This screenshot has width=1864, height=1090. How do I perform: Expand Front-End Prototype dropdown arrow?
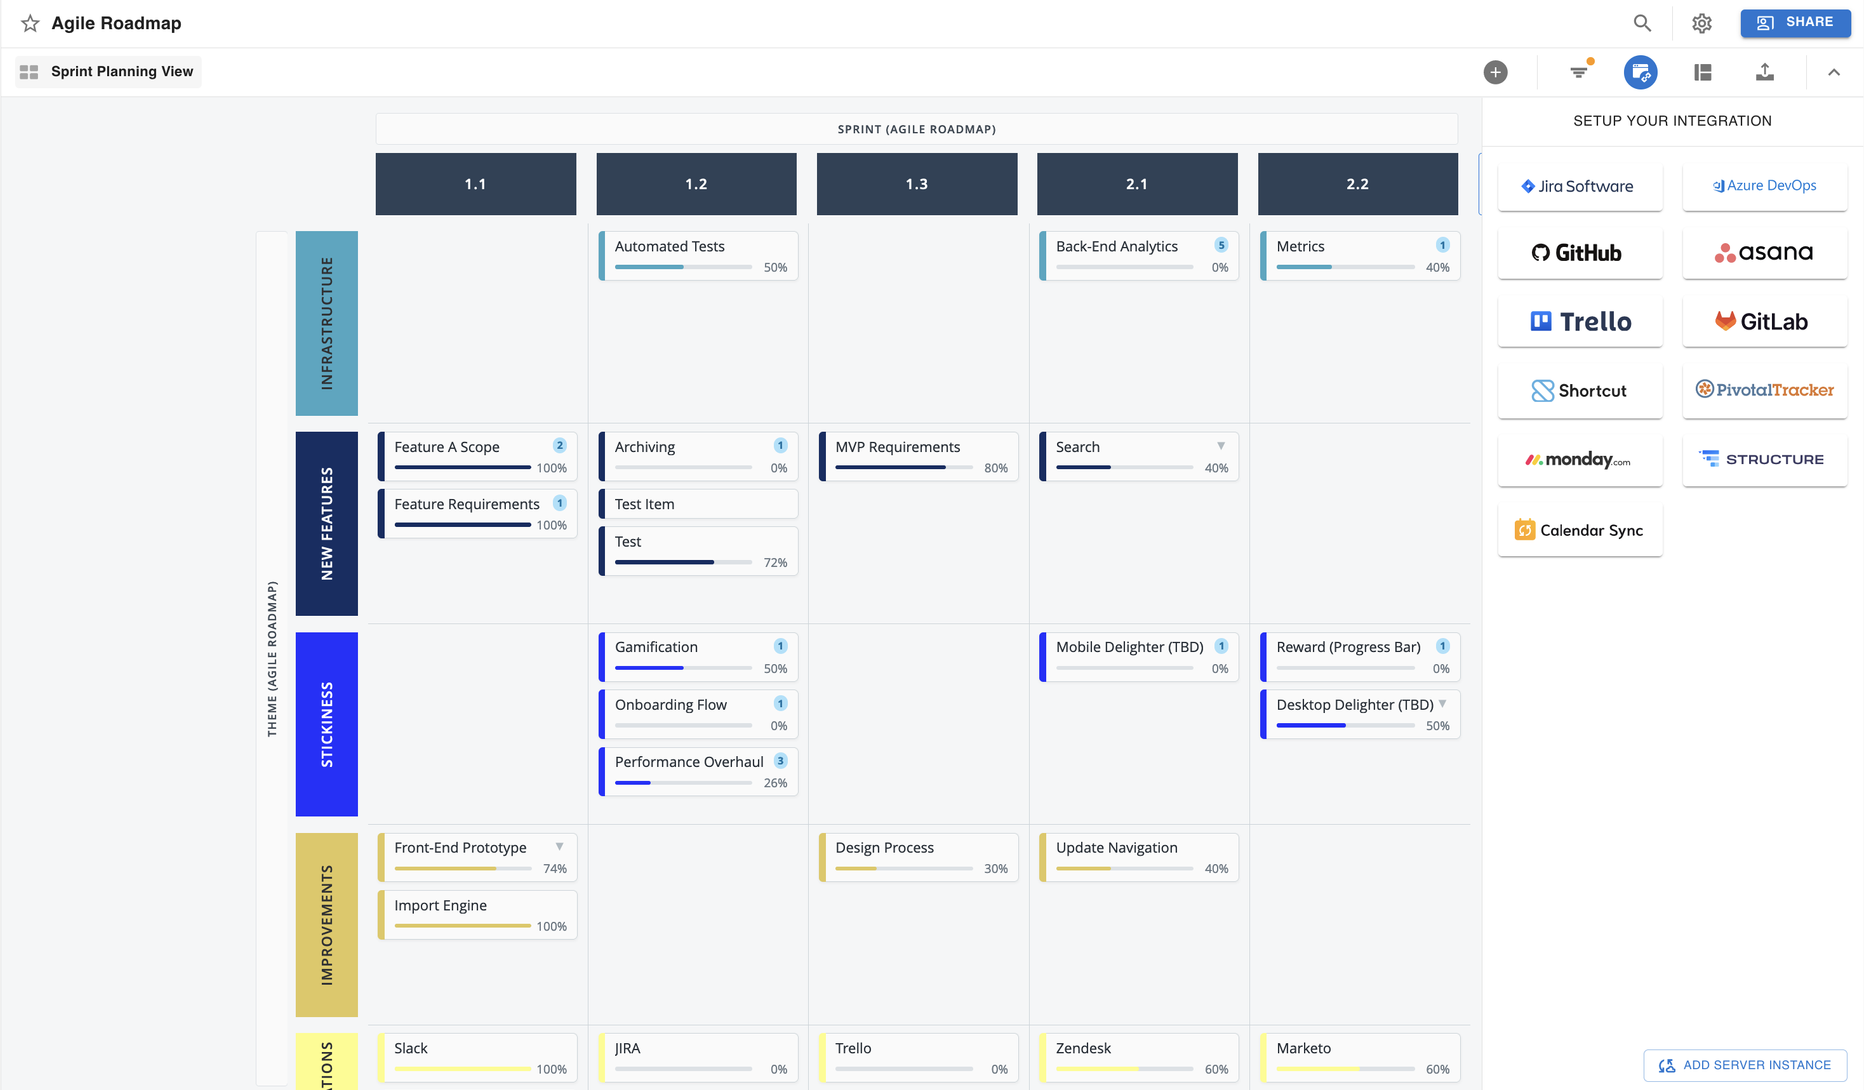coord(559,847)
